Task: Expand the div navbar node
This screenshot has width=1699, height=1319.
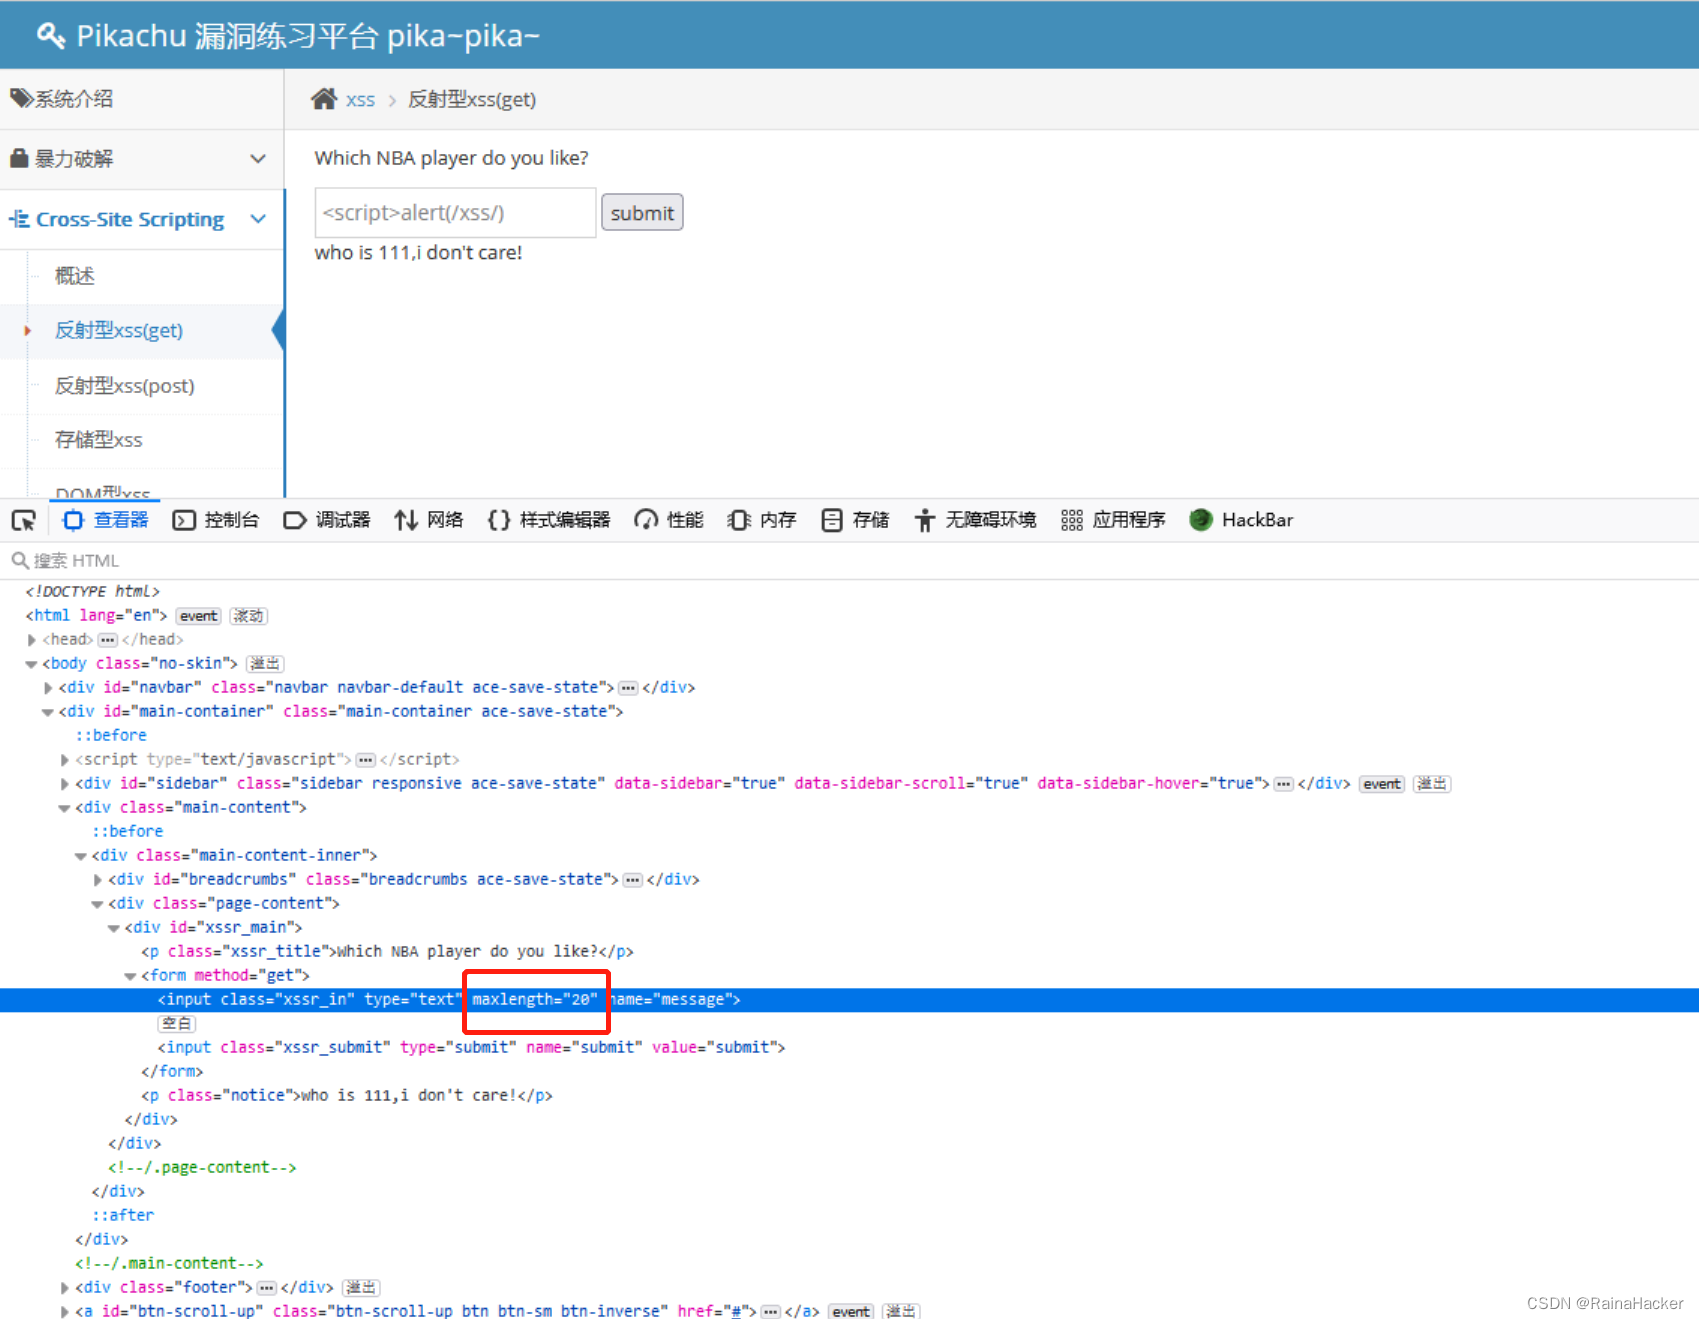Action: pyautogui.click(x=48, y=688)
